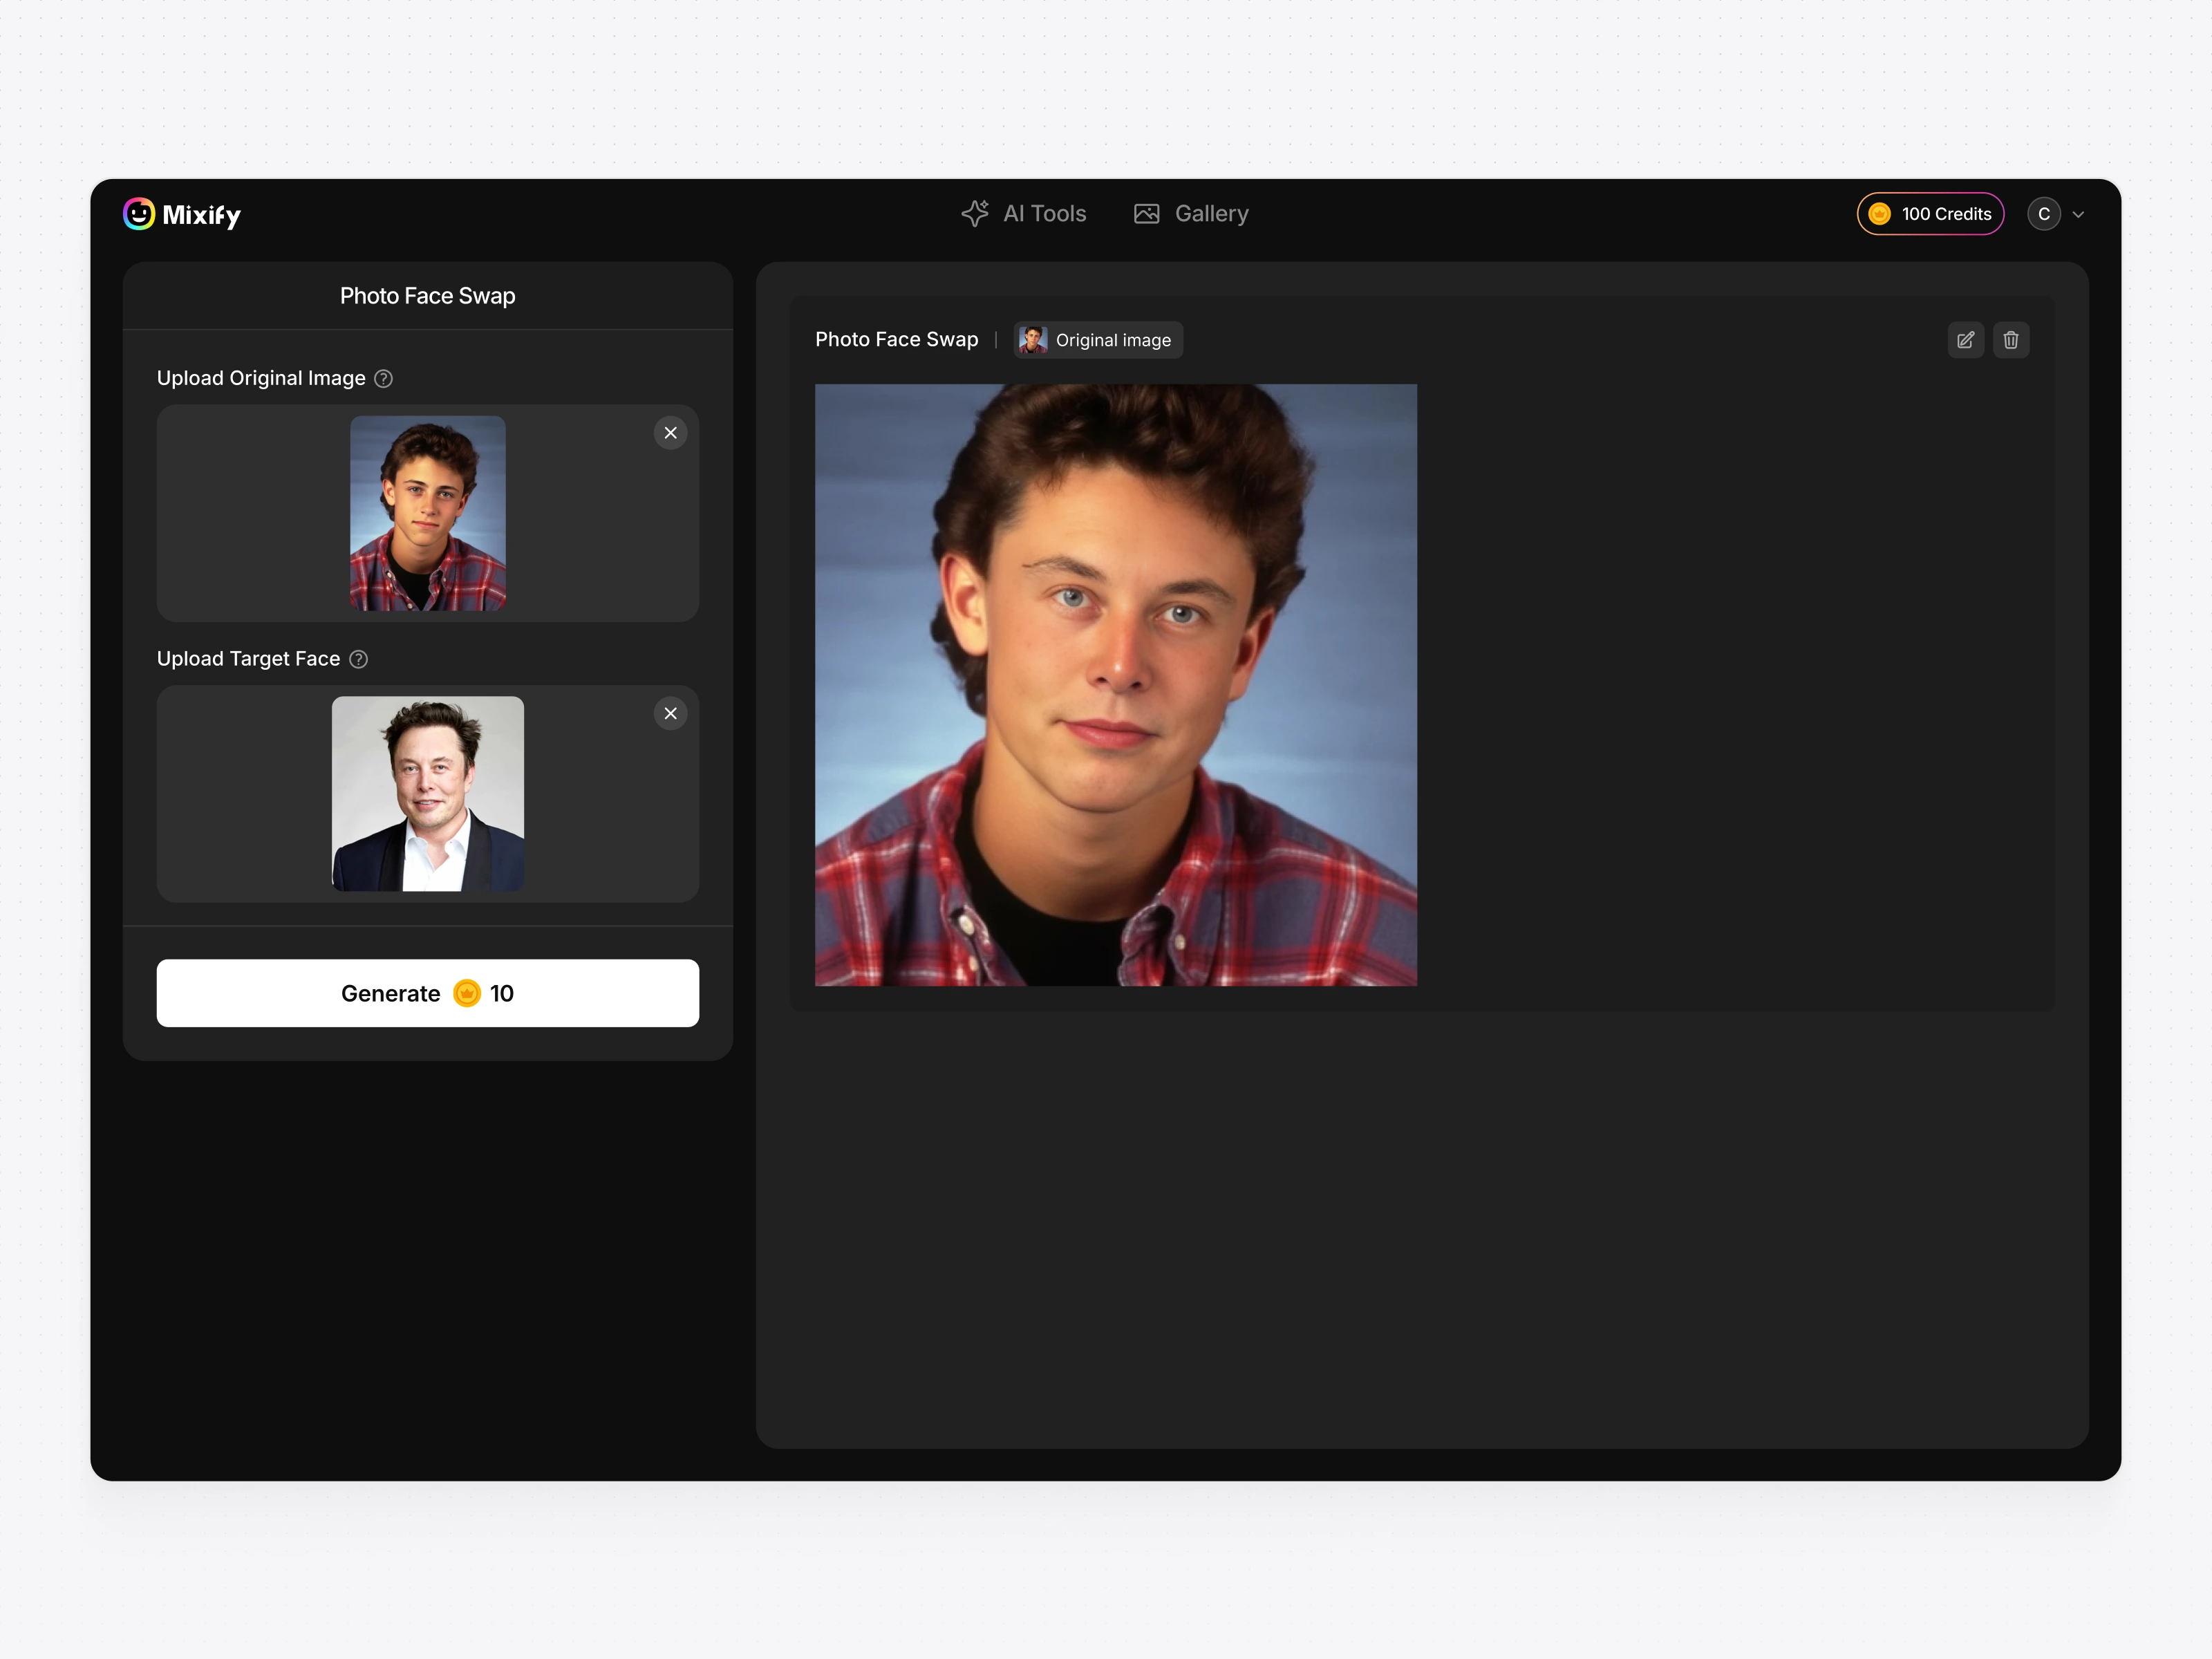
Task: Click the 100 Credits badge
Action: tap(1945, 214)
